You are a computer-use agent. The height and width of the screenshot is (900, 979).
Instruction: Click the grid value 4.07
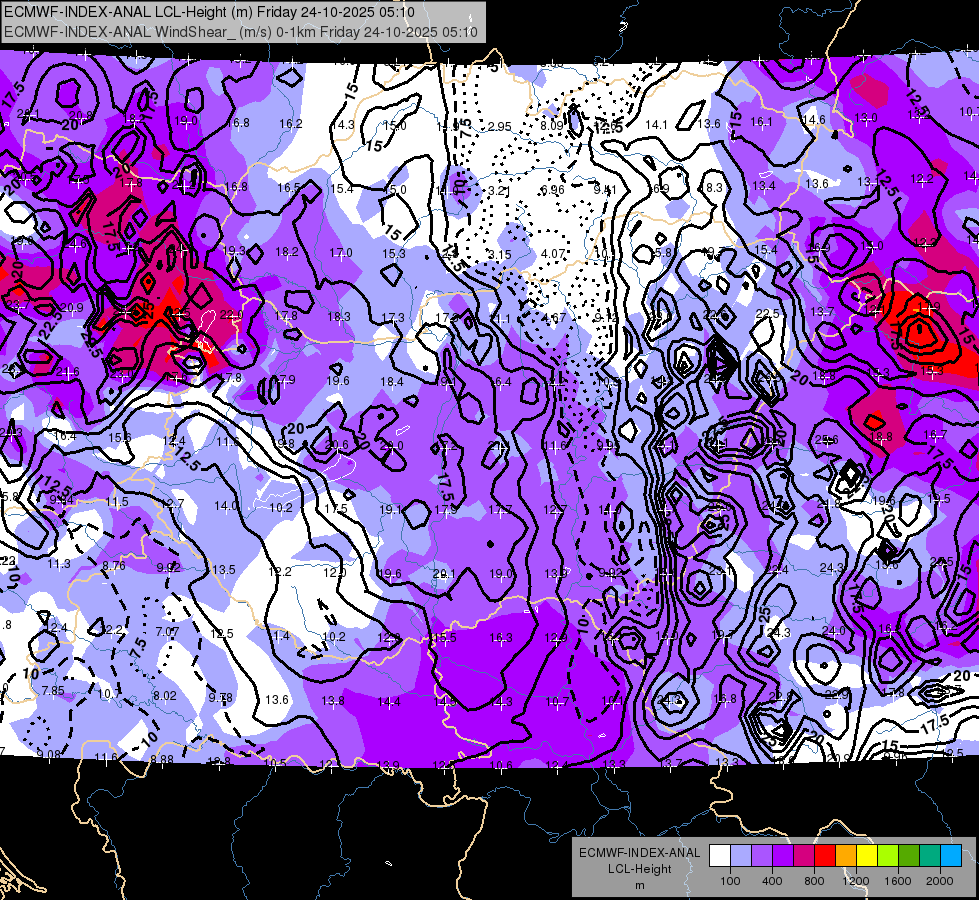(553, 254)
